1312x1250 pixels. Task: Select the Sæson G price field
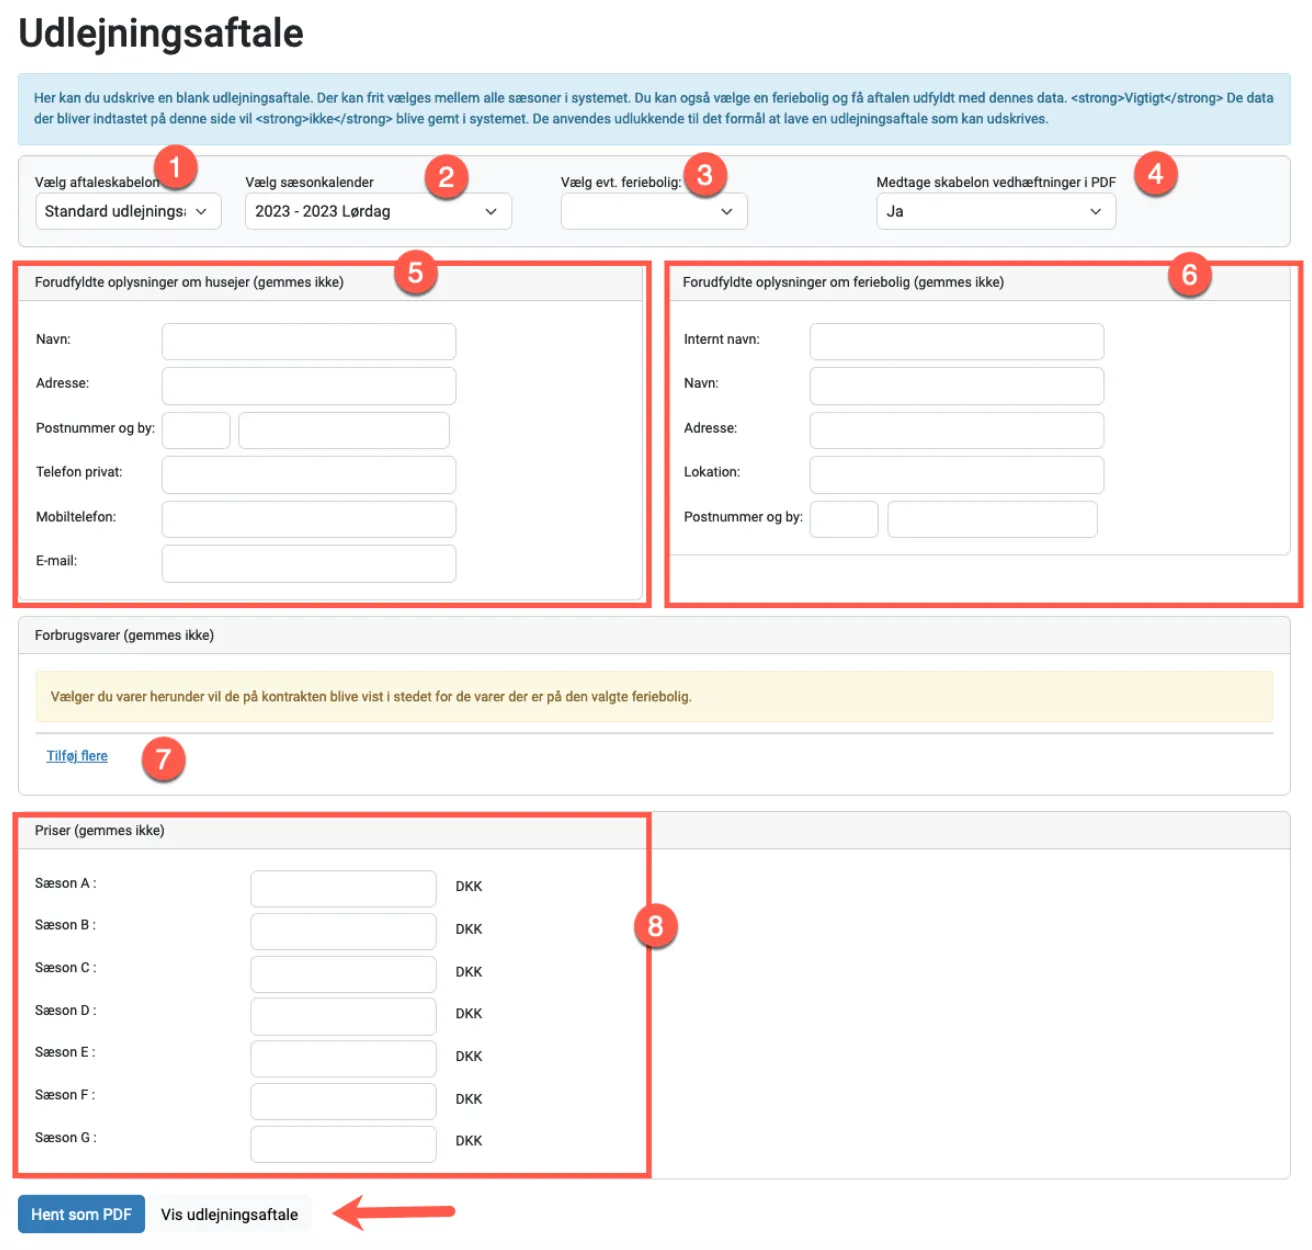tap(343, 1142)
